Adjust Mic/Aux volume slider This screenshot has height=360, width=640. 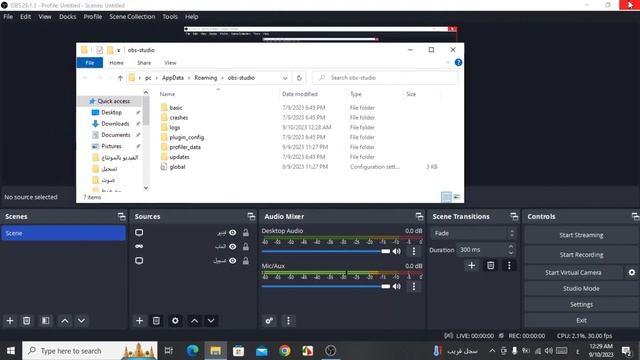point(326,286)
